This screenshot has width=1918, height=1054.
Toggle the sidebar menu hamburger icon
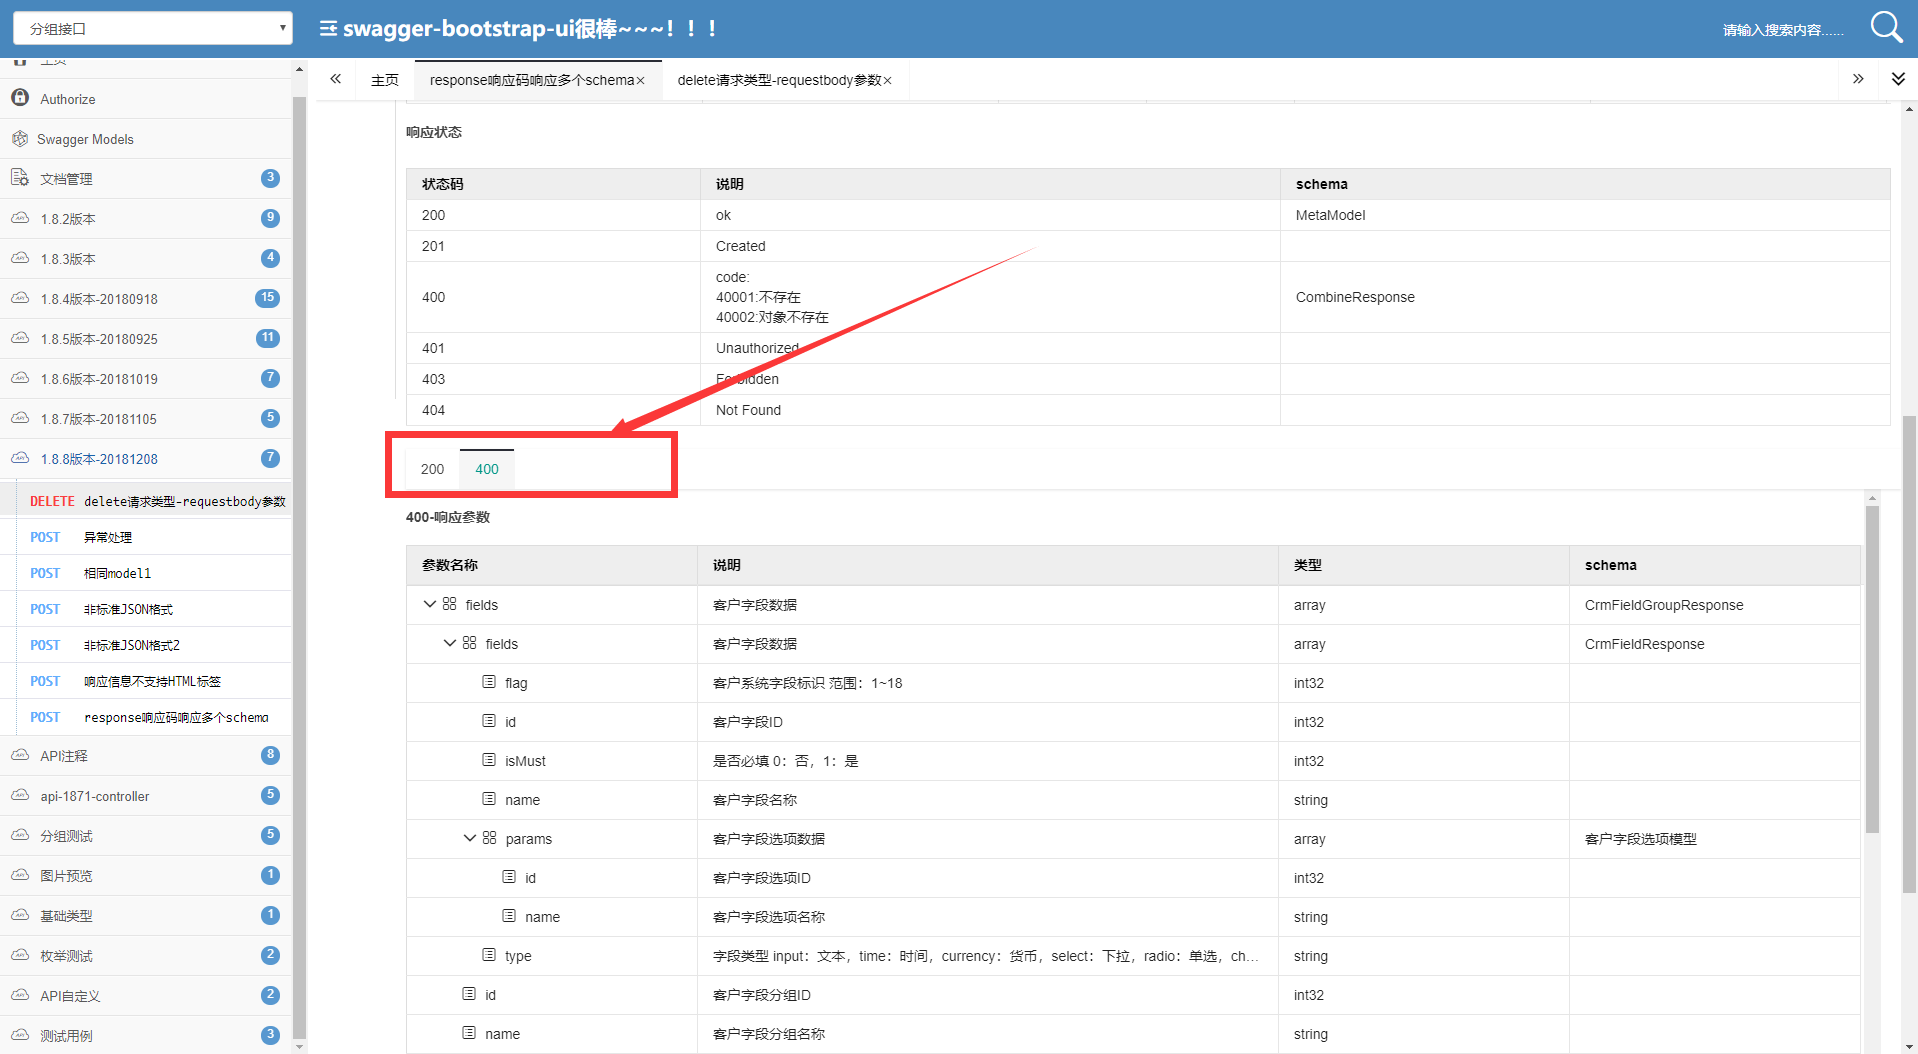pyautogui.click(x=328, y=29)
